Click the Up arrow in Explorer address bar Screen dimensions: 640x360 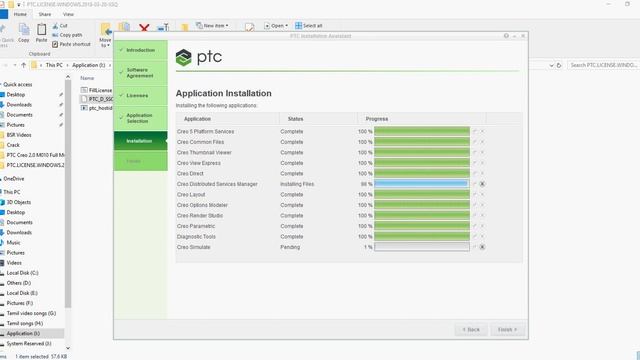pyautogui.click(x=23, y=65)
